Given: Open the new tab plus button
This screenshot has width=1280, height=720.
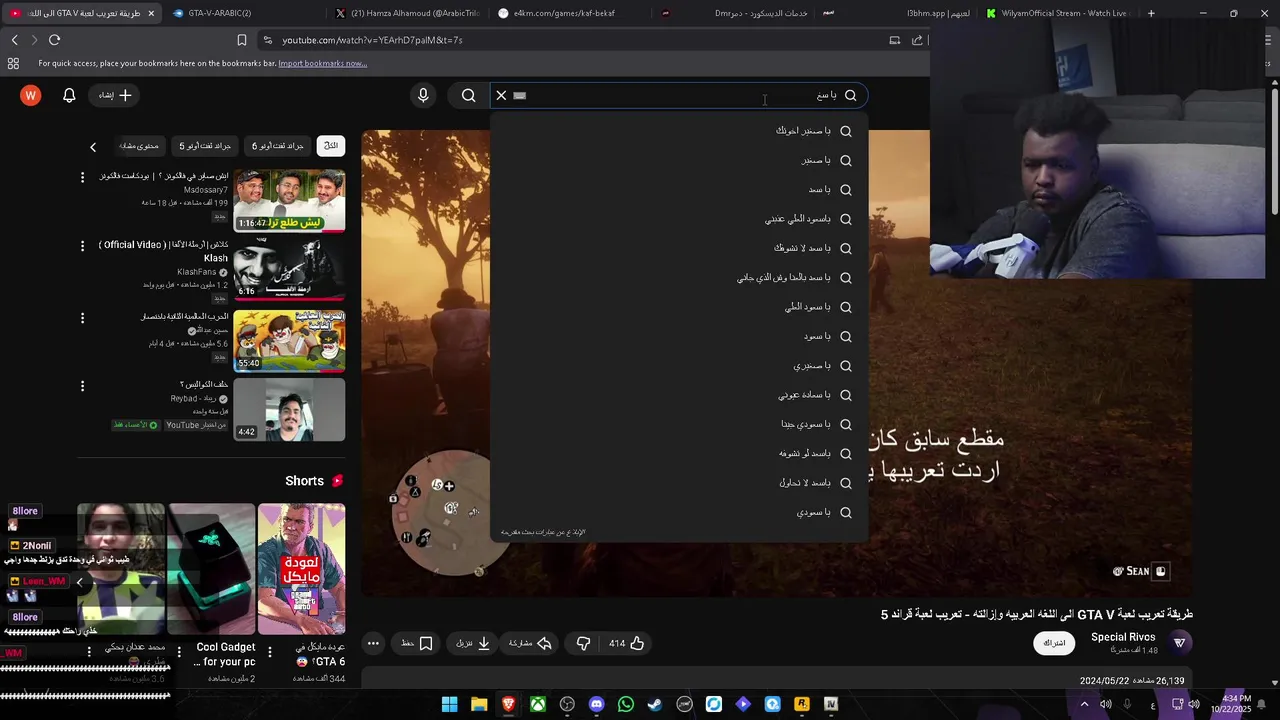Looking at the screenshot, I should point(1151,13).
